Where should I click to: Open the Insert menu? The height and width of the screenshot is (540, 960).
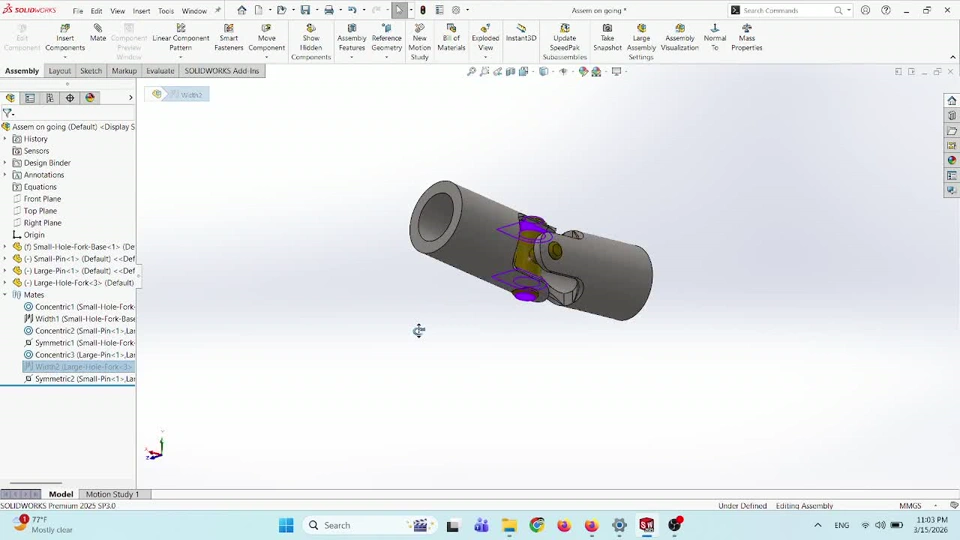(x=141, y=11)
